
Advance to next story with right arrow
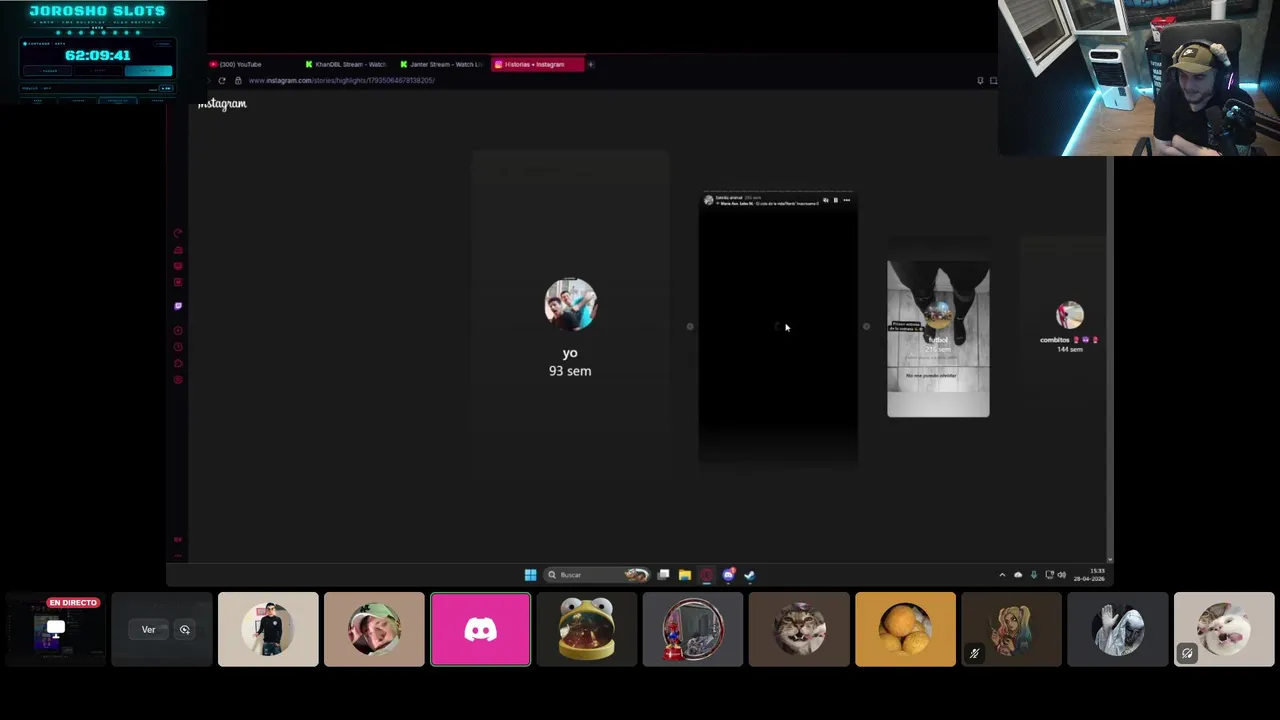coord(866,326)
